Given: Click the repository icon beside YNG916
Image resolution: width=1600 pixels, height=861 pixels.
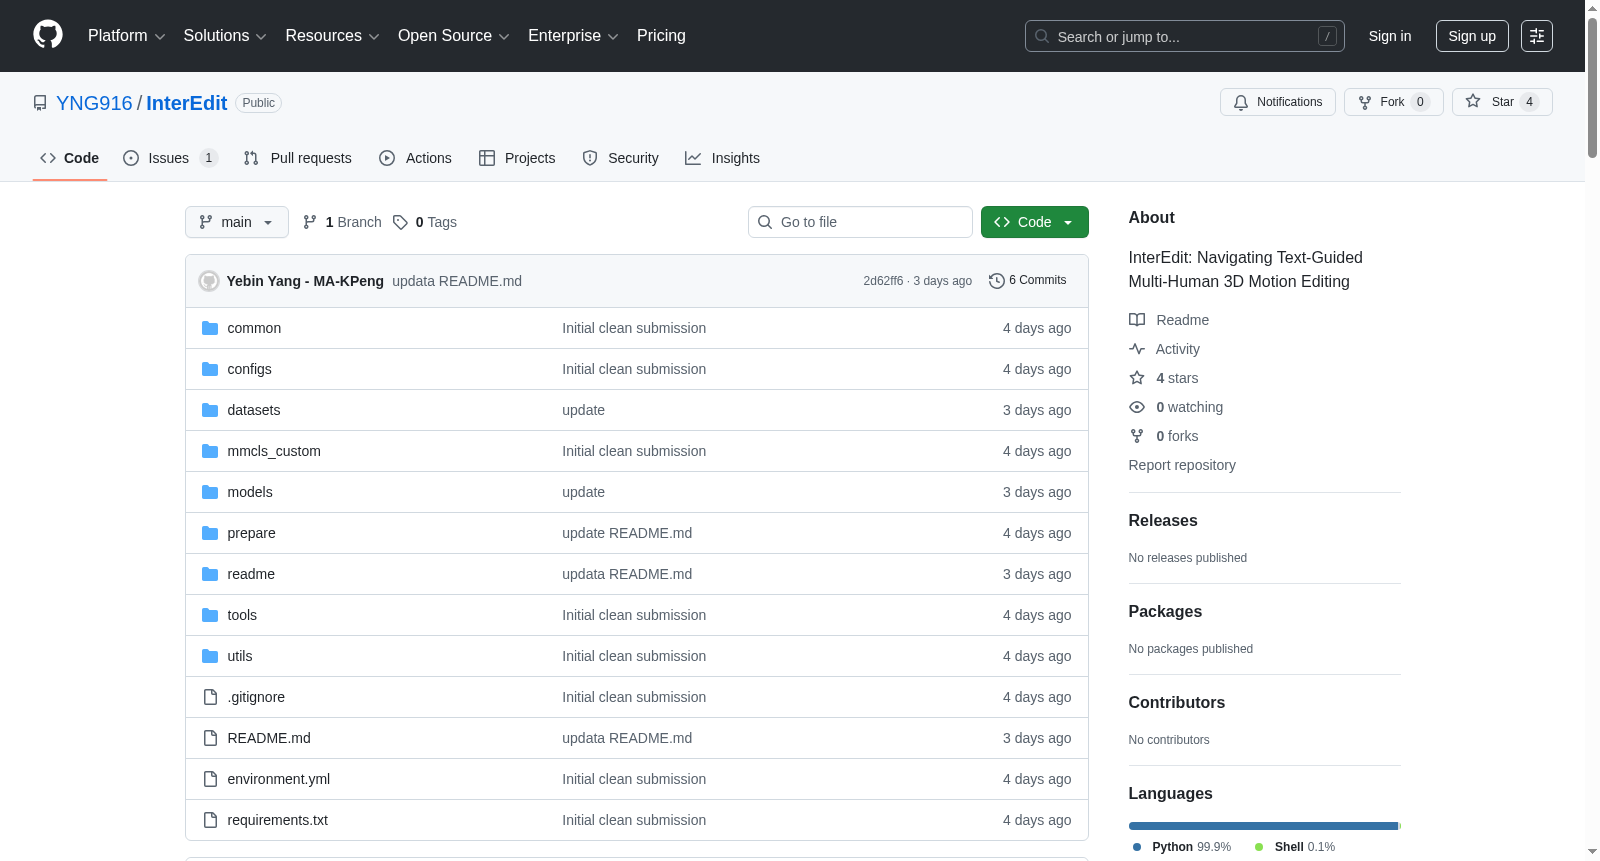Looking at the screenshot, I should click(x=40, y=103).
